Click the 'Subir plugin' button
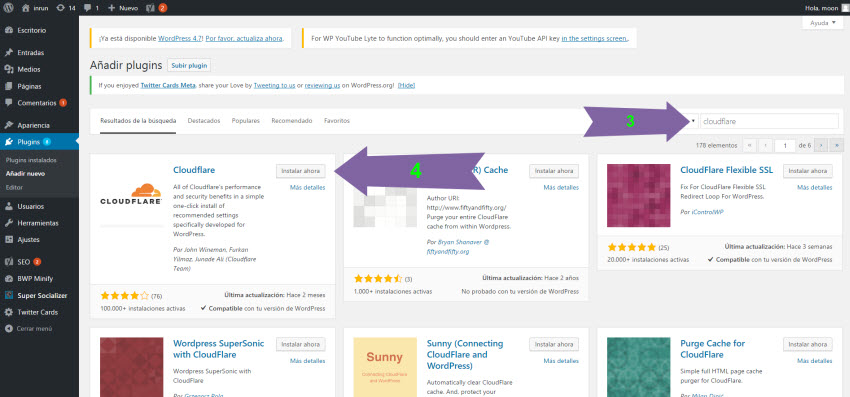Viewport: 850px width, 397px height. coord(189,66)
